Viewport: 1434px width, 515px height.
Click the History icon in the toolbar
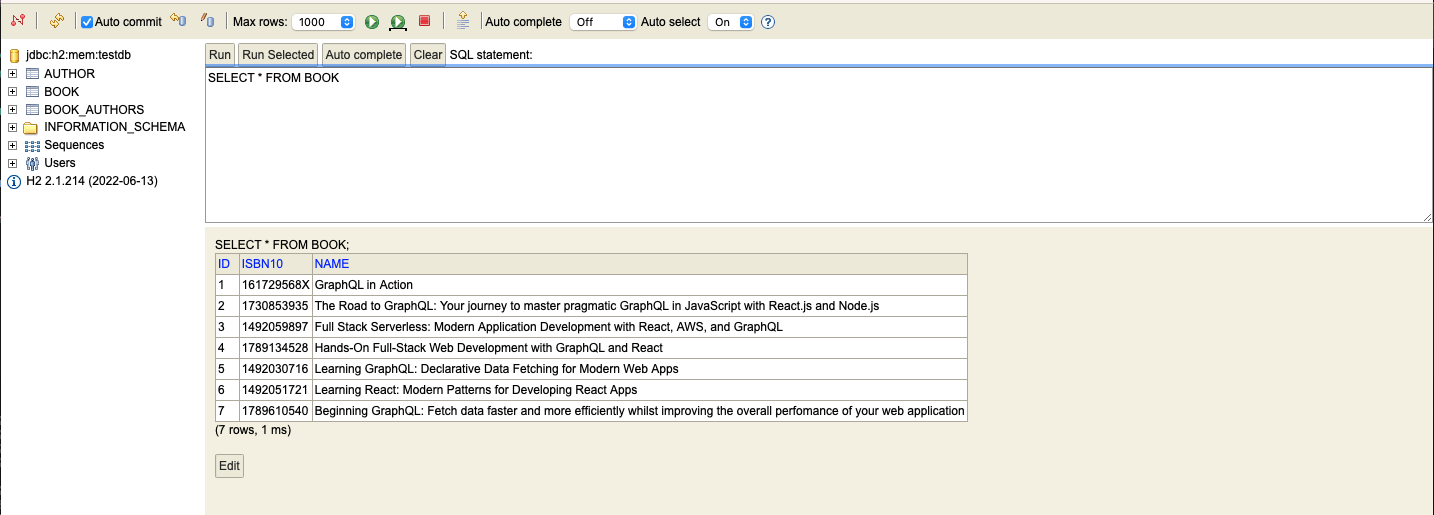[463, 21]
